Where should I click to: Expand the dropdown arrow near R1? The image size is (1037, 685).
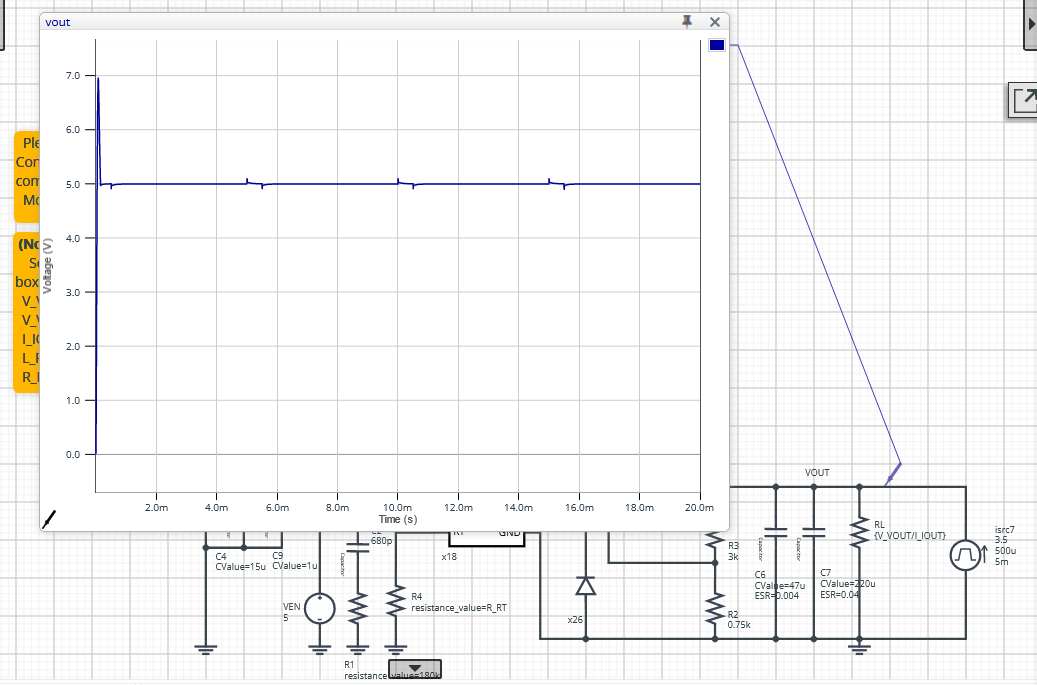click(x=415, y=668)
